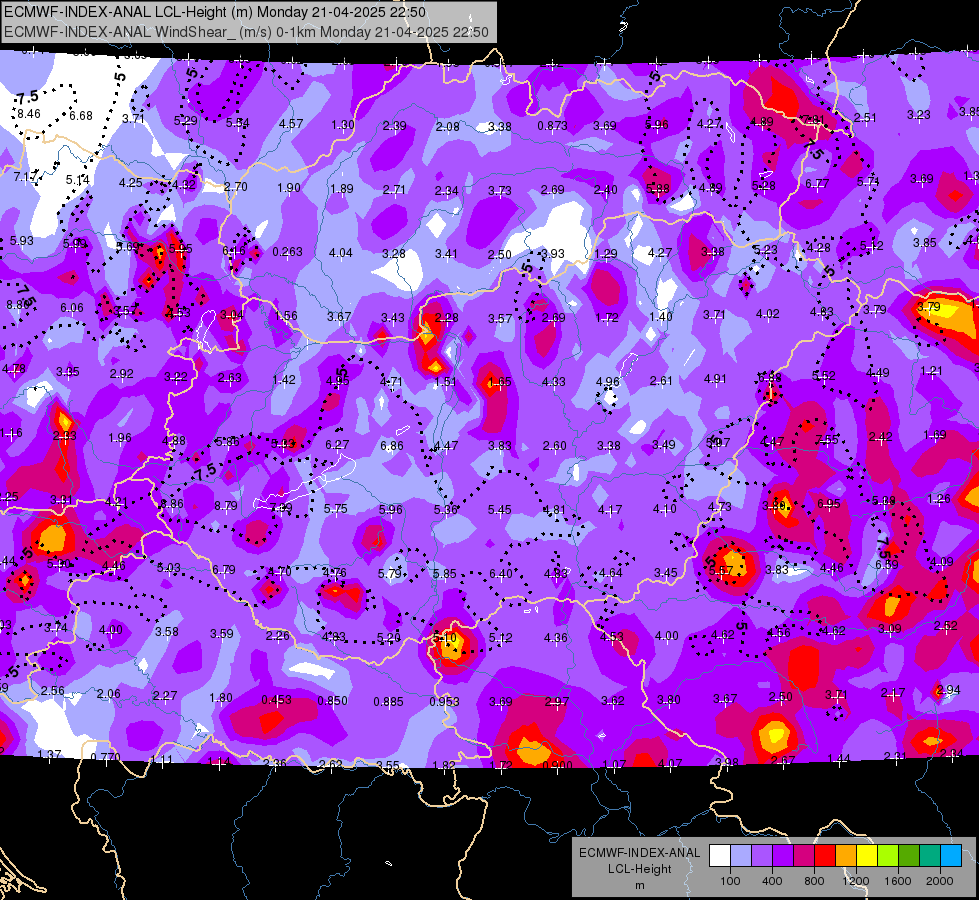Click the wind shear value 0.770
The image size is (979, 900).
[x=105, y=758]
